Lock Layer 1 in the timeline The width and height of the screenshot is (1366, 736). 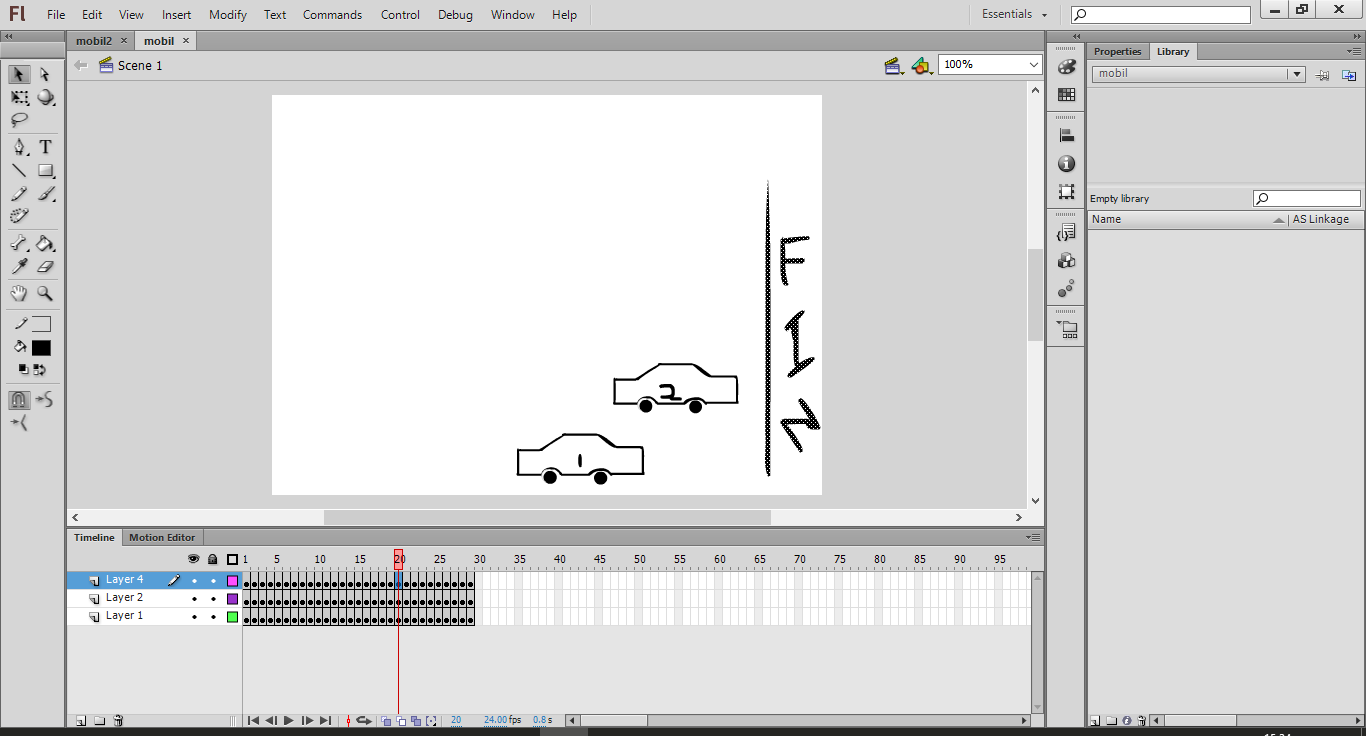coord(211,615)
